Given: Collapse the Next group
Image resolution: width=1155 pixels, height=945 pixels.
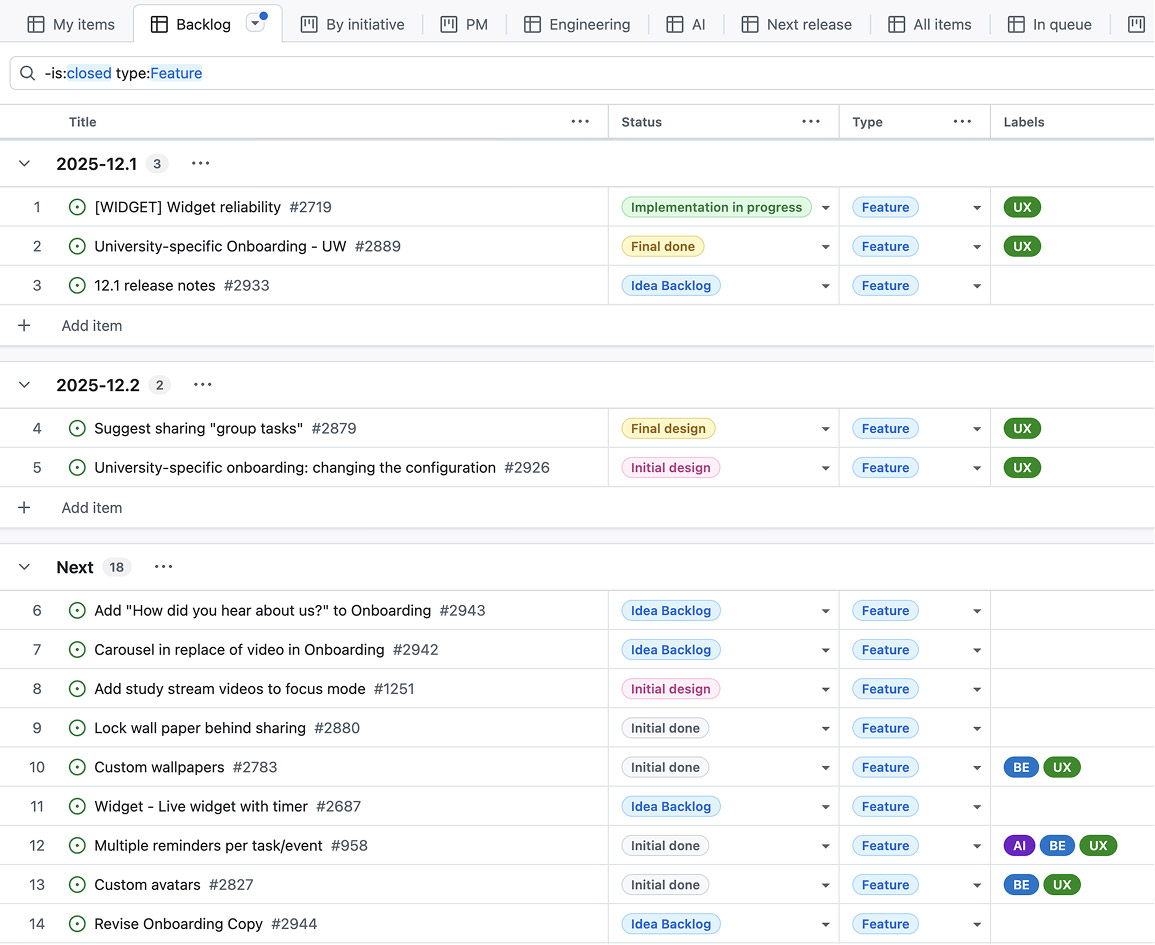Looking at the screenshot, I should pyautogui.click(x=25, y=567).
